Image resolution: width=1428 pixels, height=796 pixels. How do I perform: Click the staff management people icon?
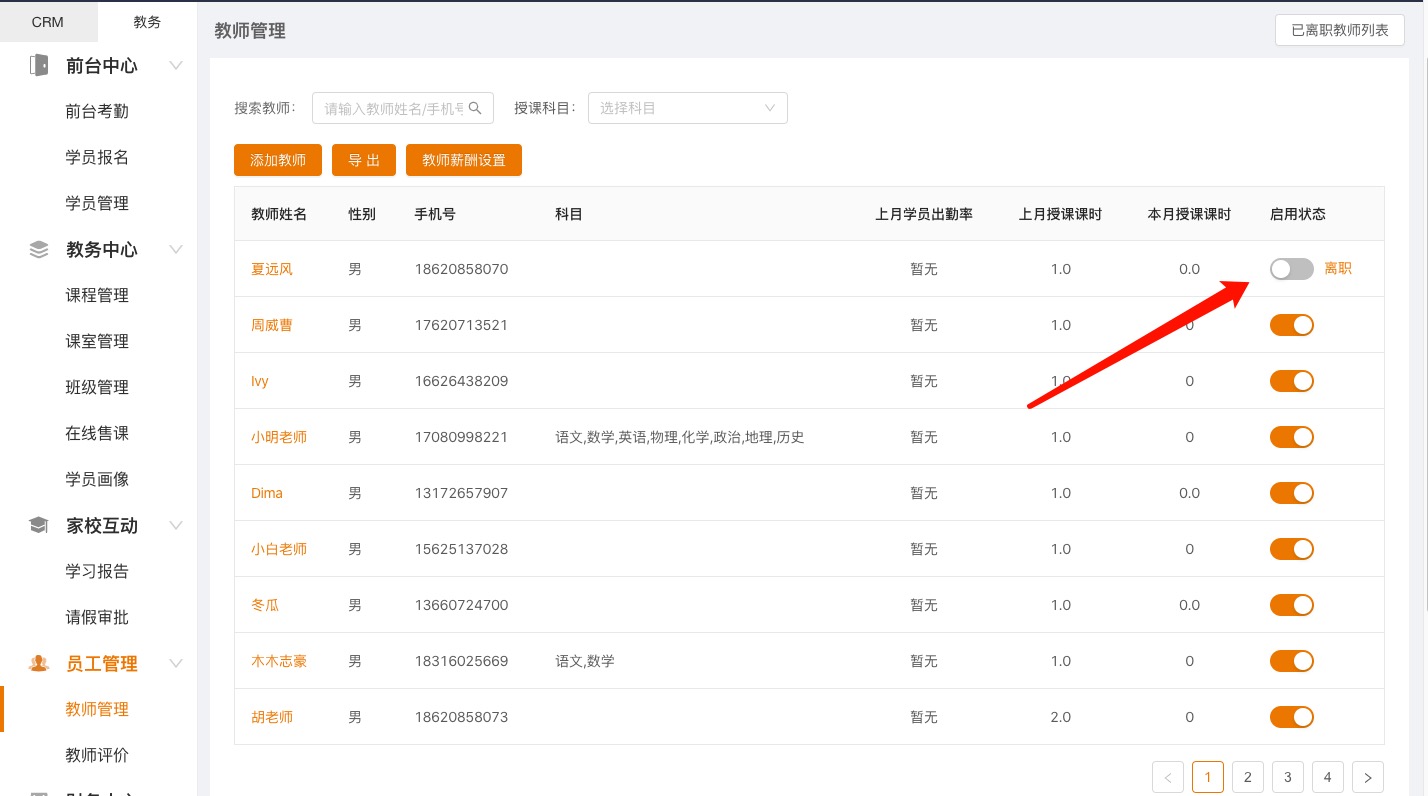pos(39,664)
